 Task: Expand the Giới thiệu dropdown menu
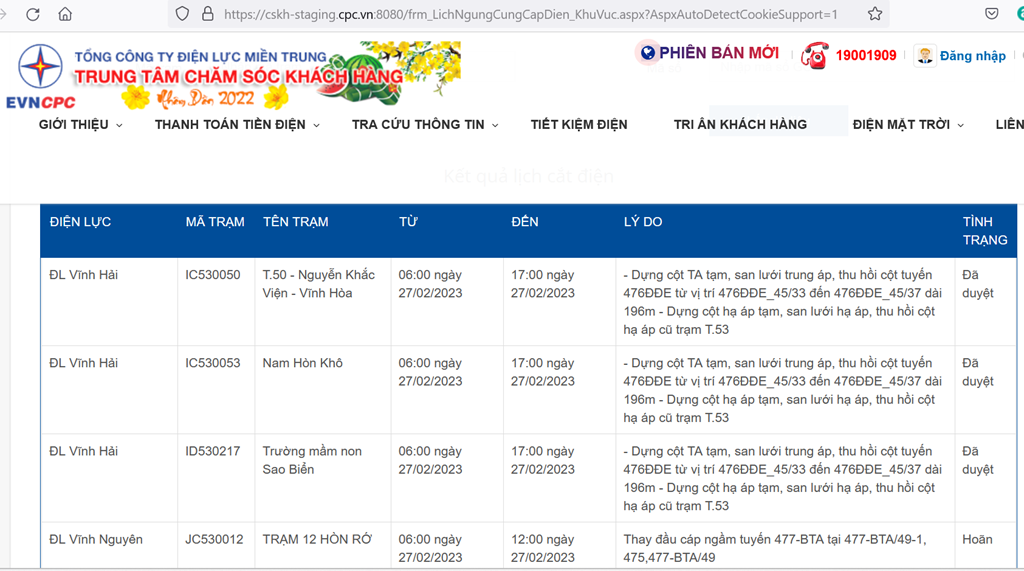(80, 124)
